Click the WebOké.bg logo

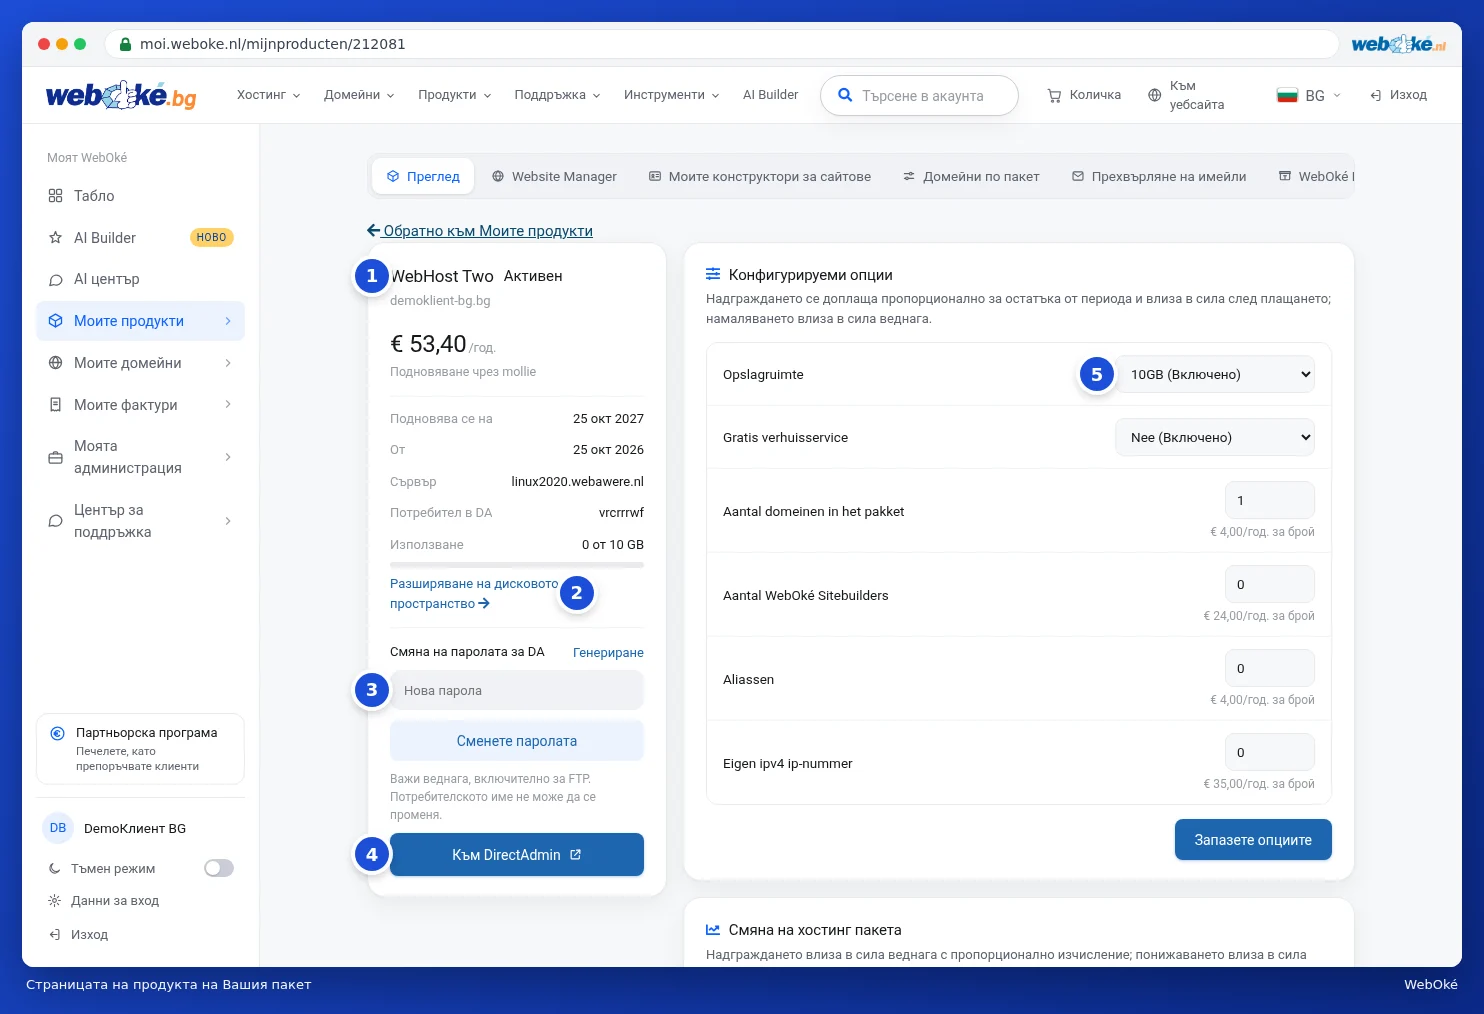point(121,95)
